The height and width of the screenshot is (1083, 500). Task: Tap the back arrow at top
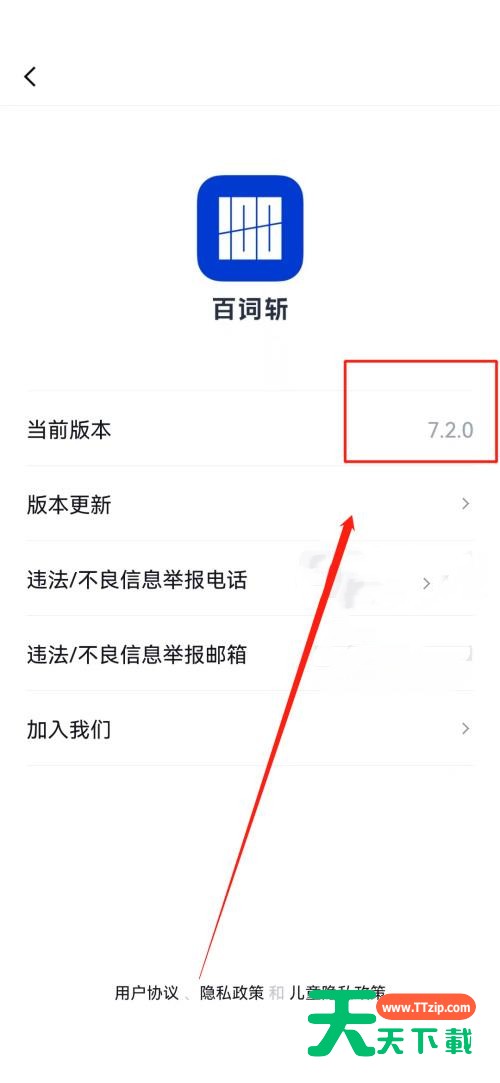pos(30,76)
